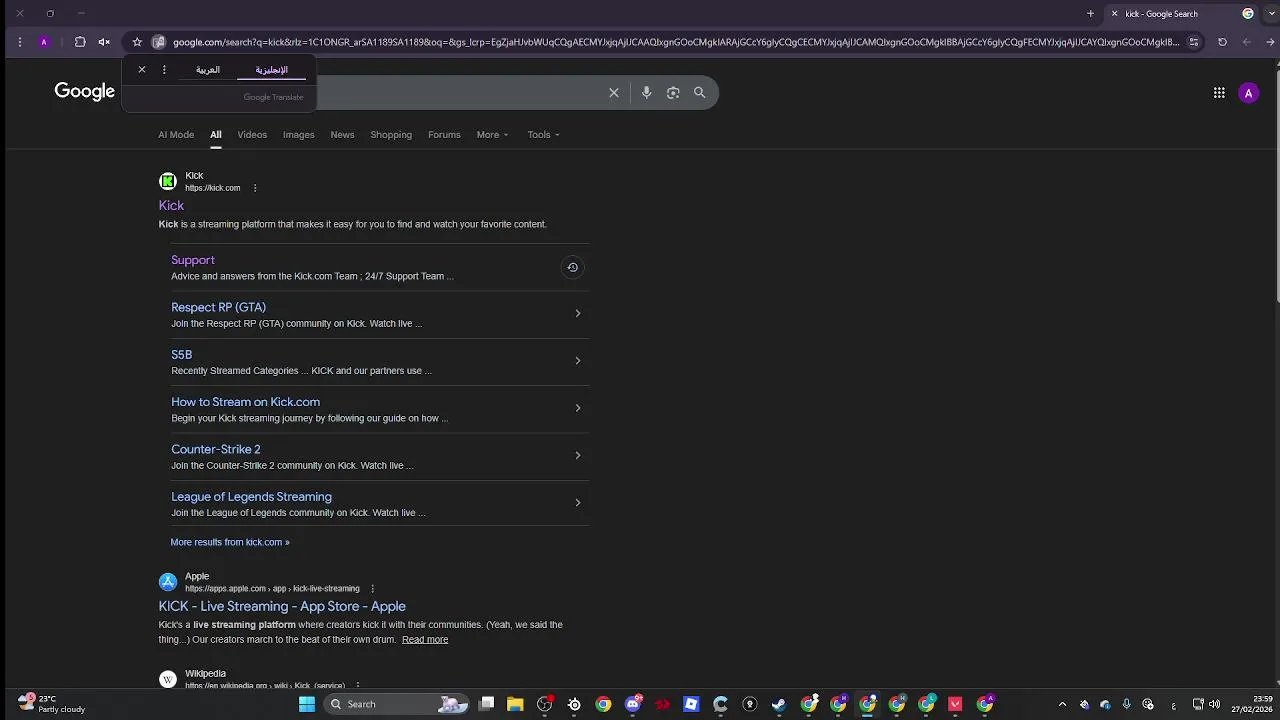Open the Kick result title link
The width and height of the screenshot is (1280, 720).
171,206
